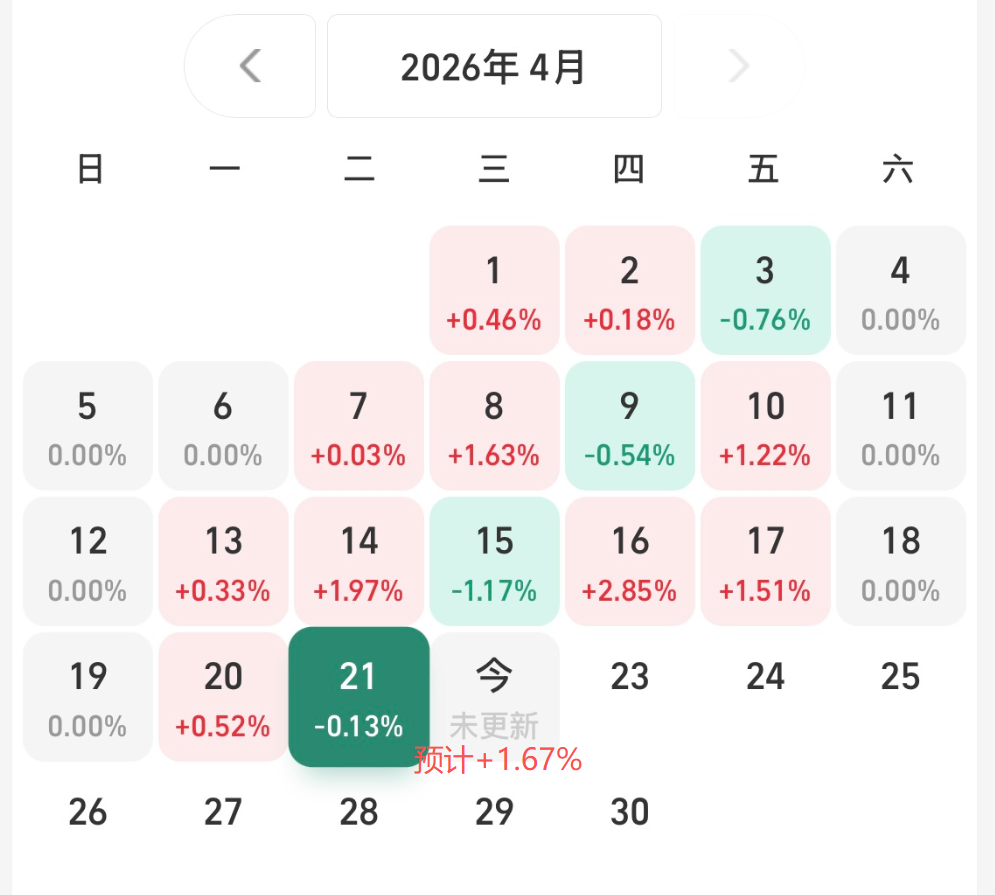Click the 六 weekday header
Screen dimensions: 995x895
click(x=898, y=169)
